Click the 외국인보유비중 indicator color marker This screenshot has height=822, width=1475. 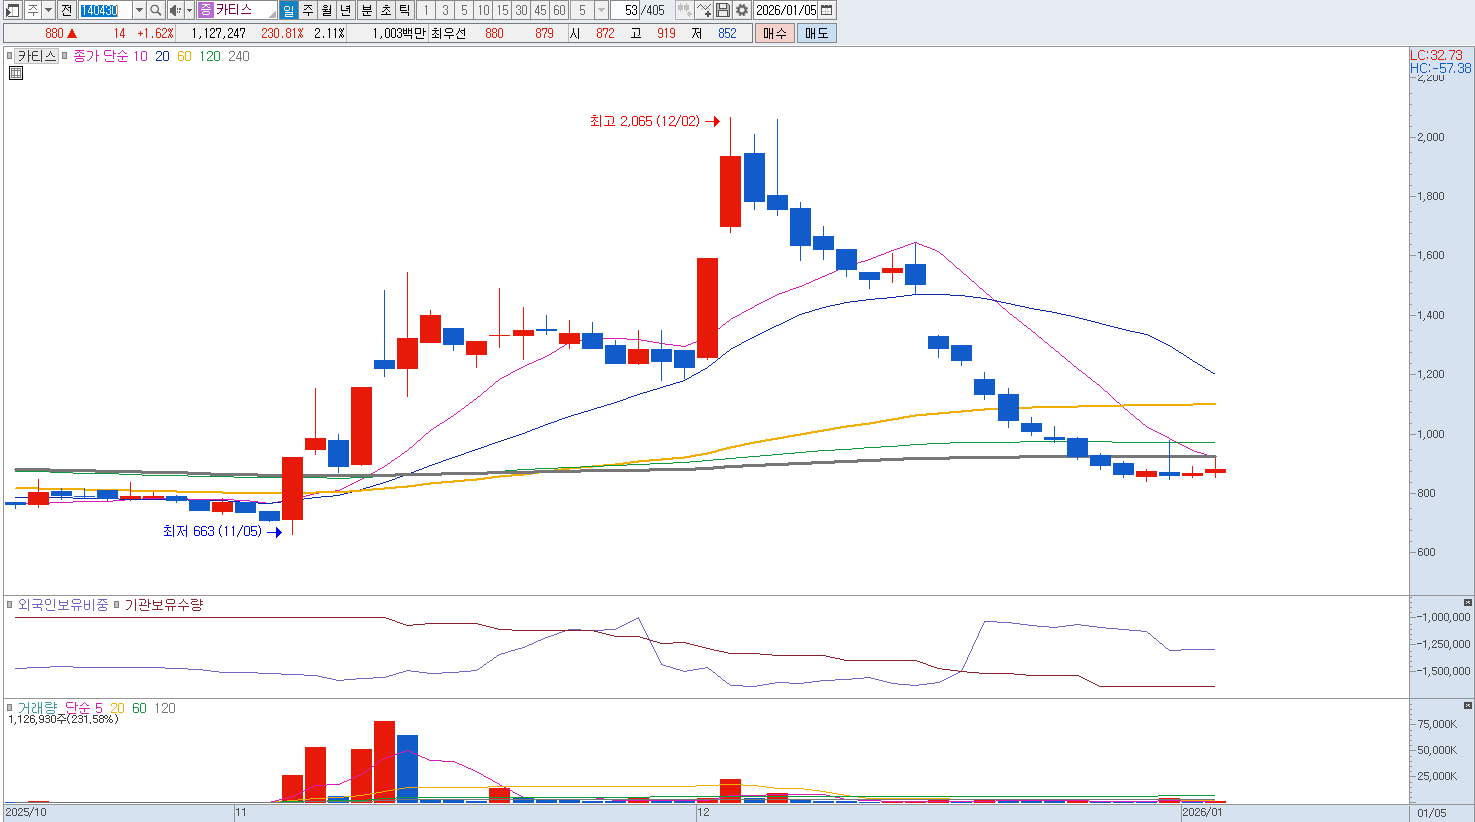pyautogui.click(x=10, y=605)
